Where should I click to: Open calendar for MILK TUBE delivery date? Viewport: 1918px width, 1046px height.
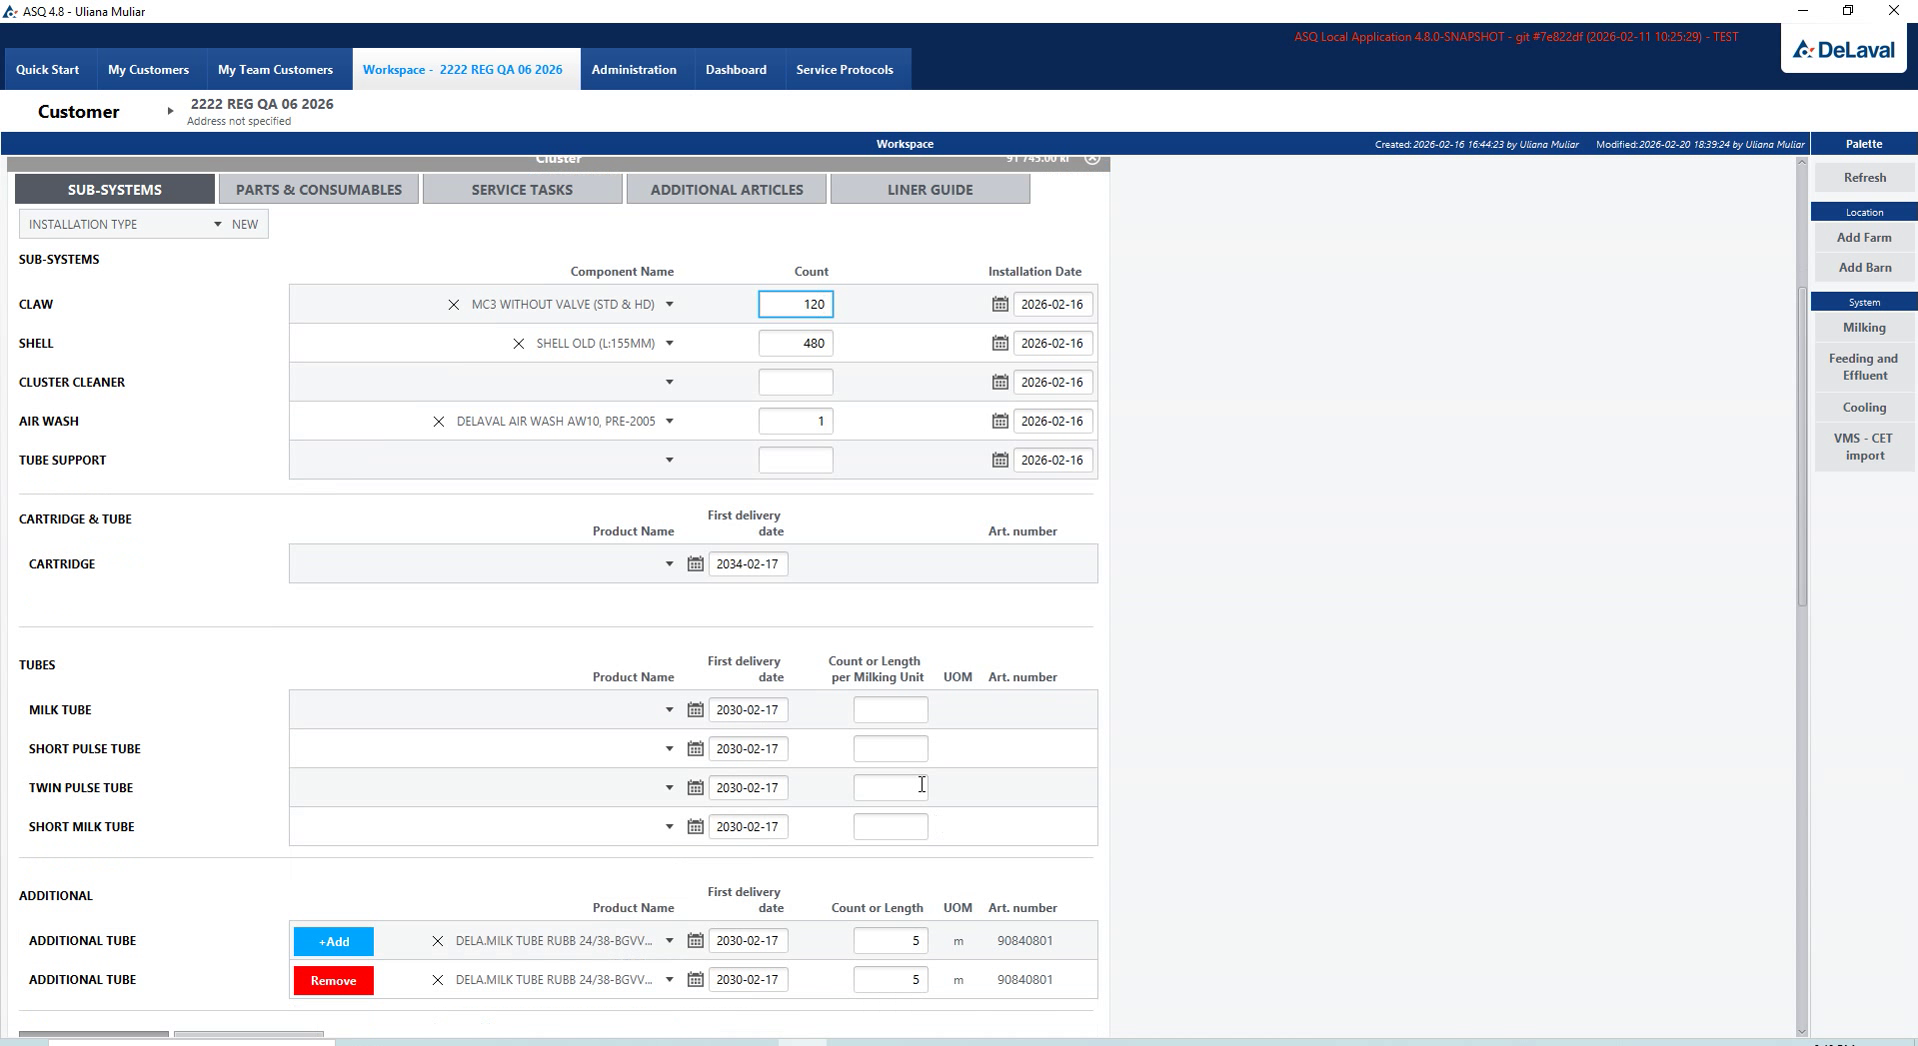click(695, 710)
